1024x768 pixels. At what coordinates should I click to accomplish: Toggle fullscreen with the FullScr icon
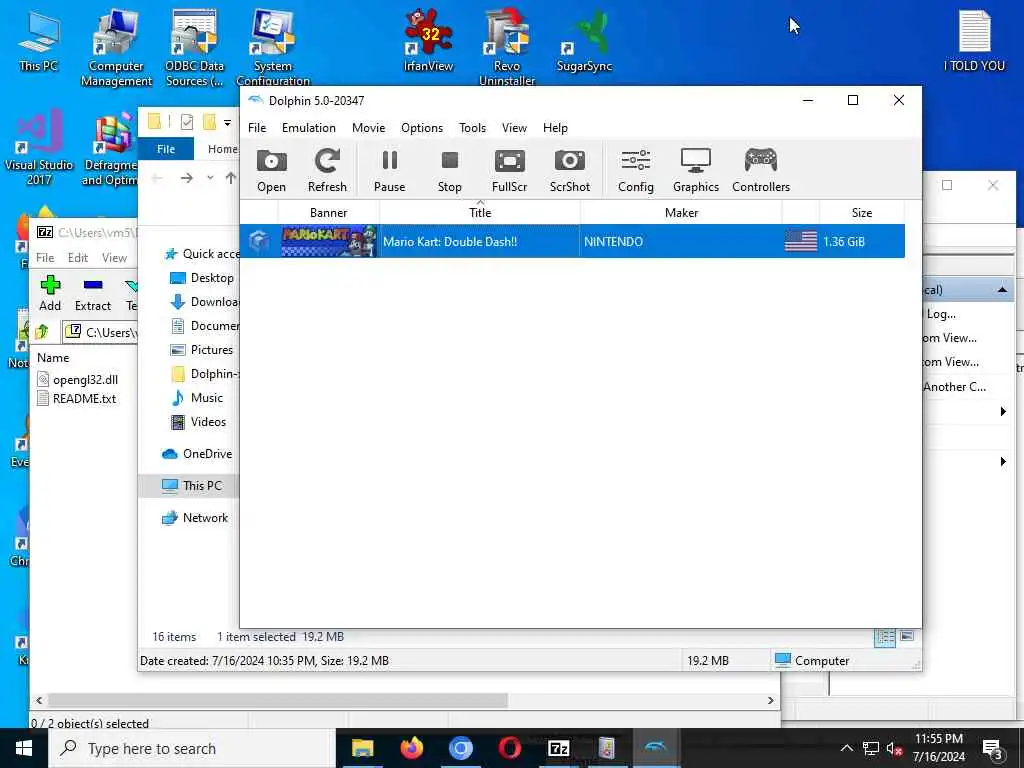tap(509, 170)
